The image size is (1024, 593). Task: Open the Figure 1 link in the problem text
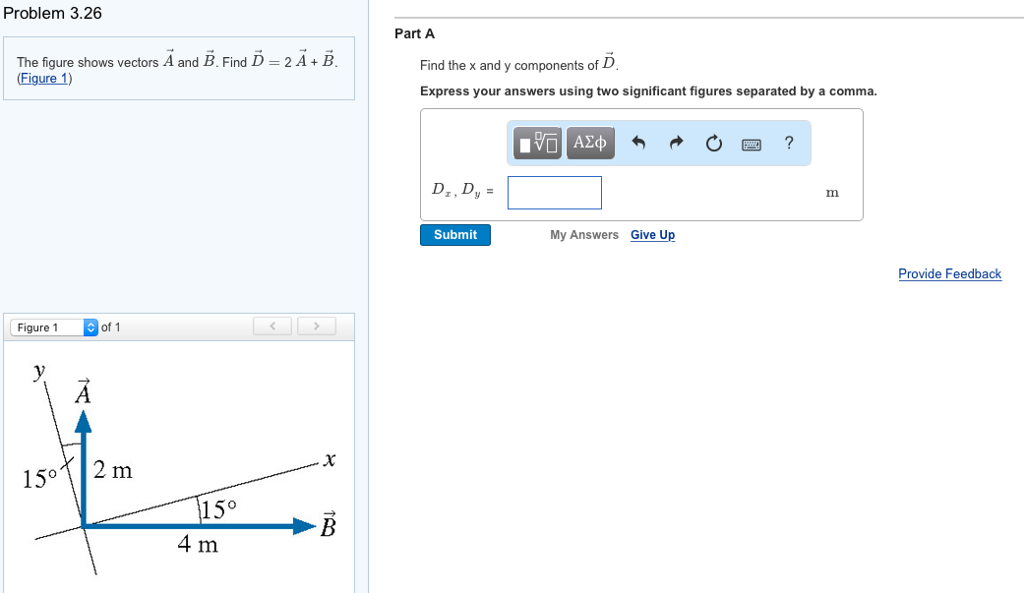tap(44, 78)
